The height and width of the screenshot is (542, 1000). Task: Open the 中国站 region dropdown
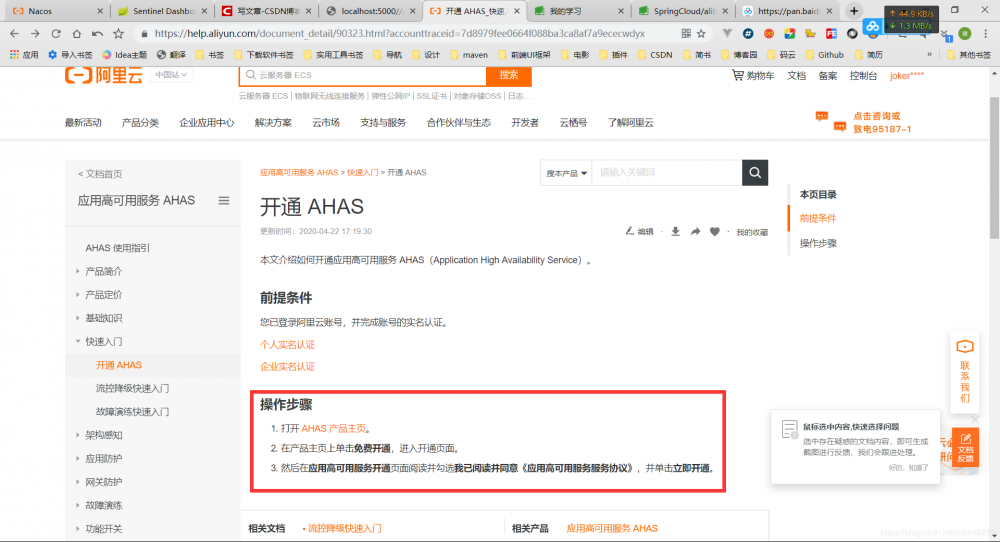point(170,75)
